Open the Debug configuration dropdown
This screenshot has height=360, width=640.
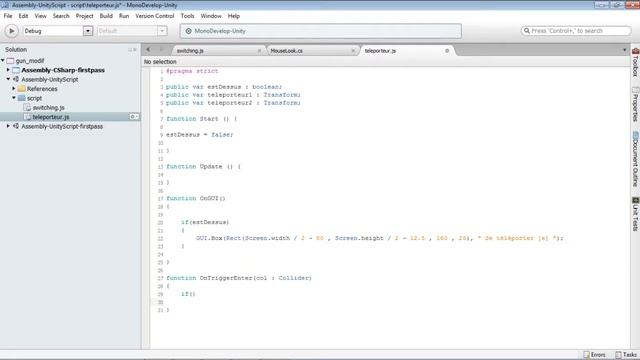click(87, 31)
